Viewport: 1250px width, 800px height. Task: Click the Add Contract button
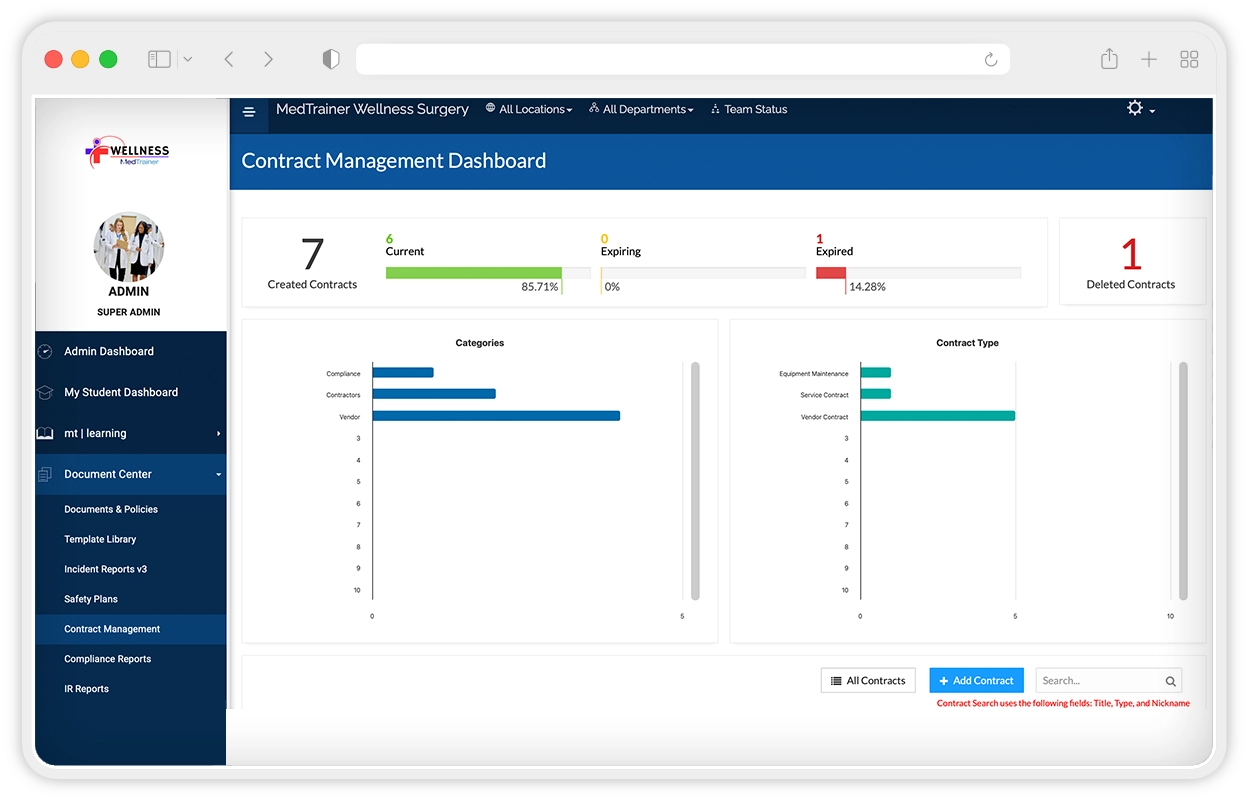[x=976, y=680]
